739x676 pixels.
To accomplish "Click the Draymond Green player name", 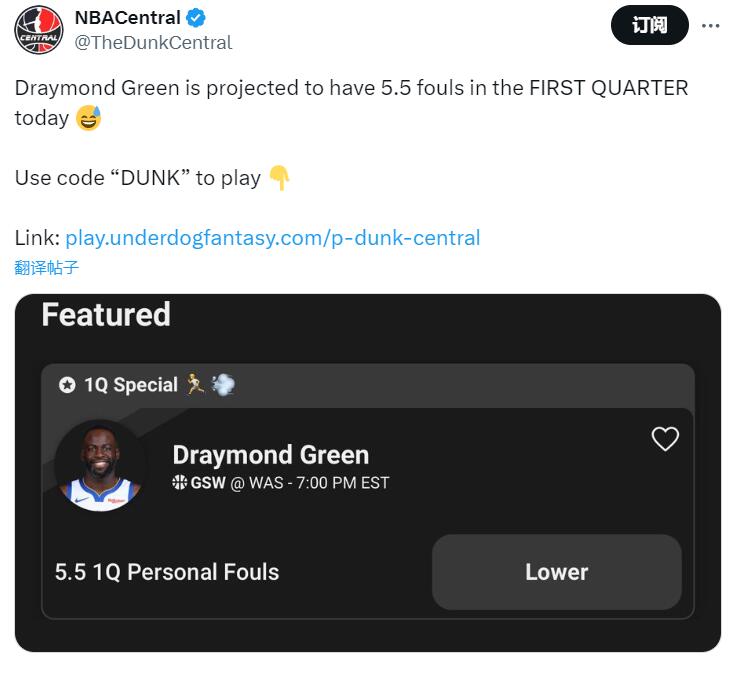I will [x=270, y=455].
